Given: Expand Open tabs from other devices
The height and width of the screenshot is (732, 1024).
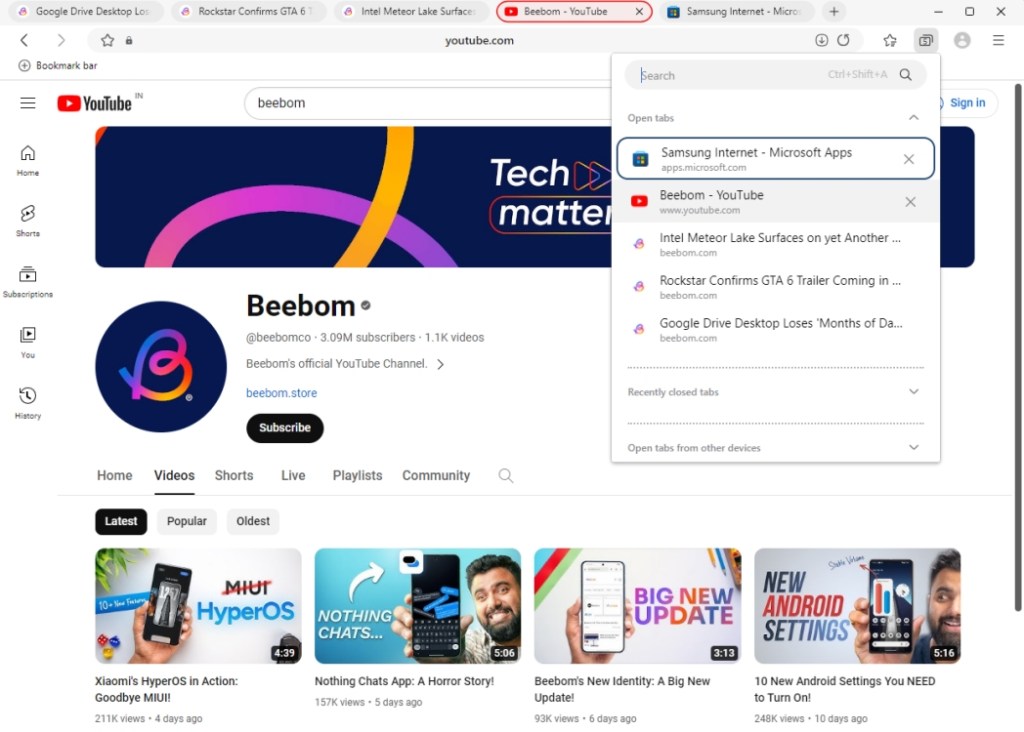Looking at the screenshot, I should click(x=913, y=447).
